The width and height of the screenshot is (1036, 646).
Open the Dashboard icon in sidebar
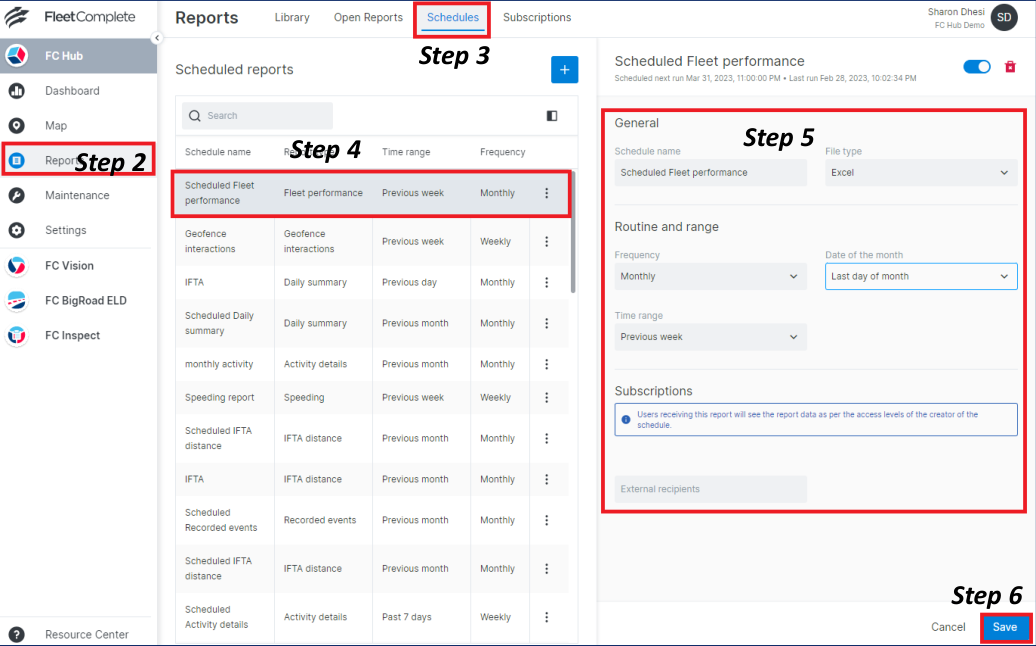(x=16, y=91)
